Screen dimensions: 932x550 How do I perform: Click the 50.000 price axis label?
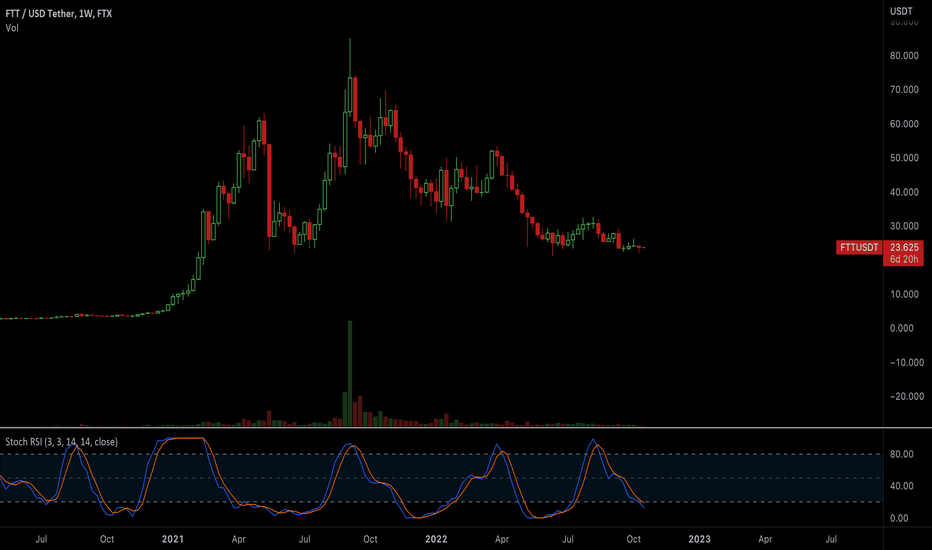coord(903,158)
